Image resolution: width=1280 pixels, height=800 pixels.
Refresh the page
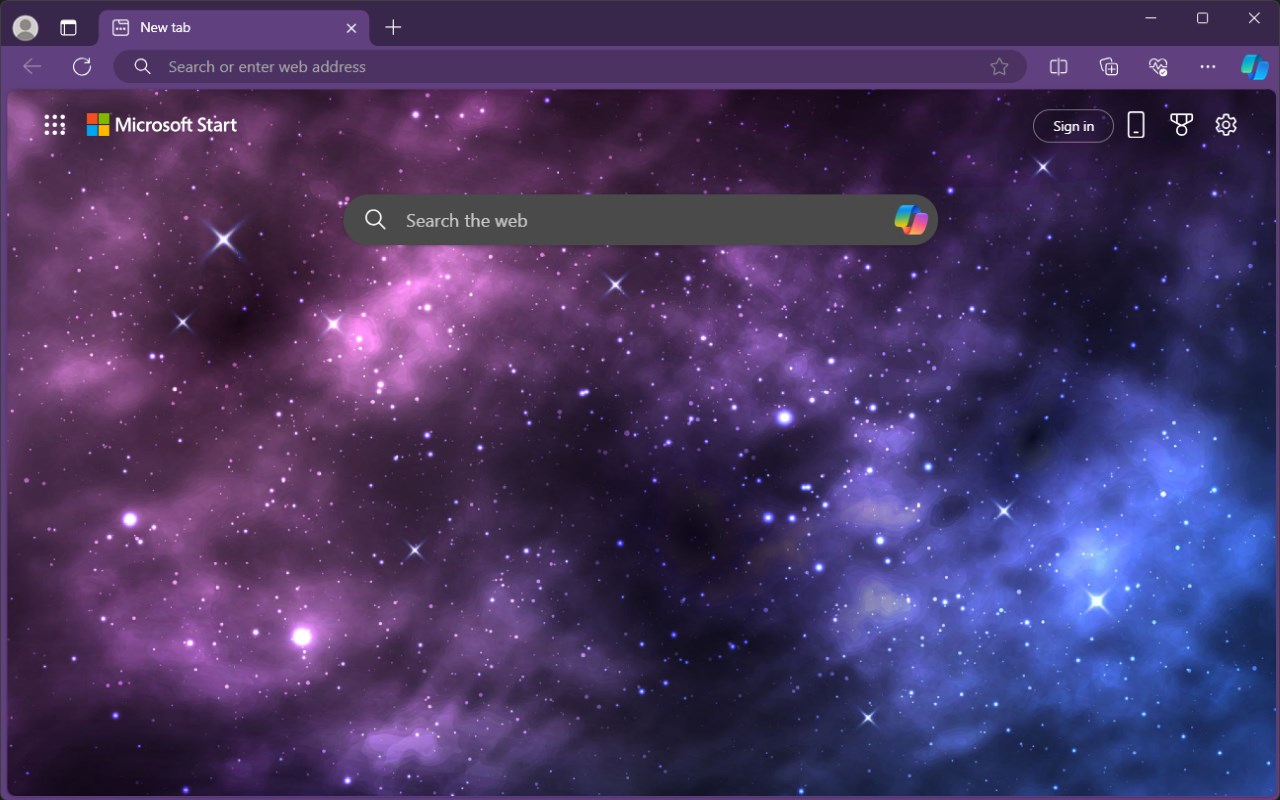82,66
